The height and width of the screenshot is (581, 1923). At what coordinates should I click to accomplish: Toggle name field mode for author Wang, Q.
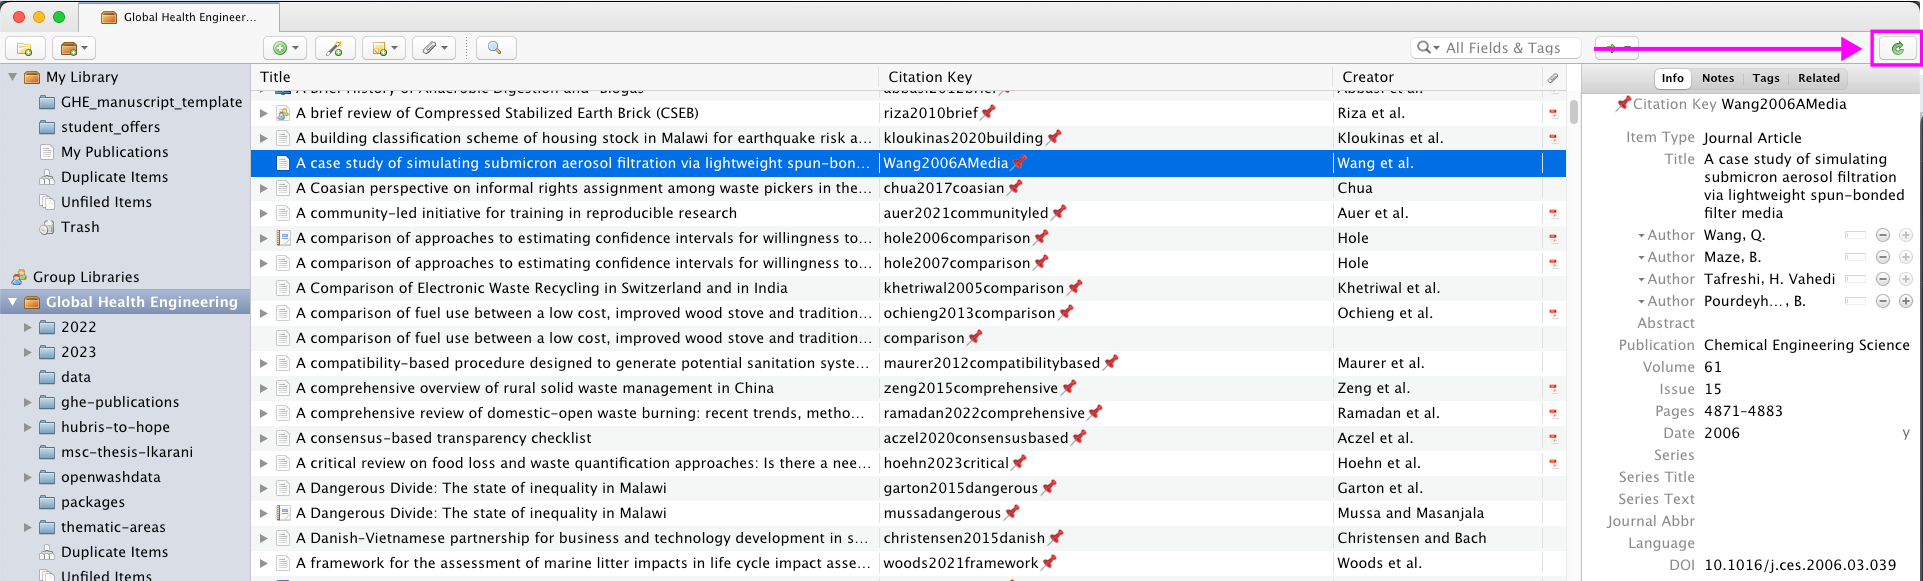click(1855, 235)
